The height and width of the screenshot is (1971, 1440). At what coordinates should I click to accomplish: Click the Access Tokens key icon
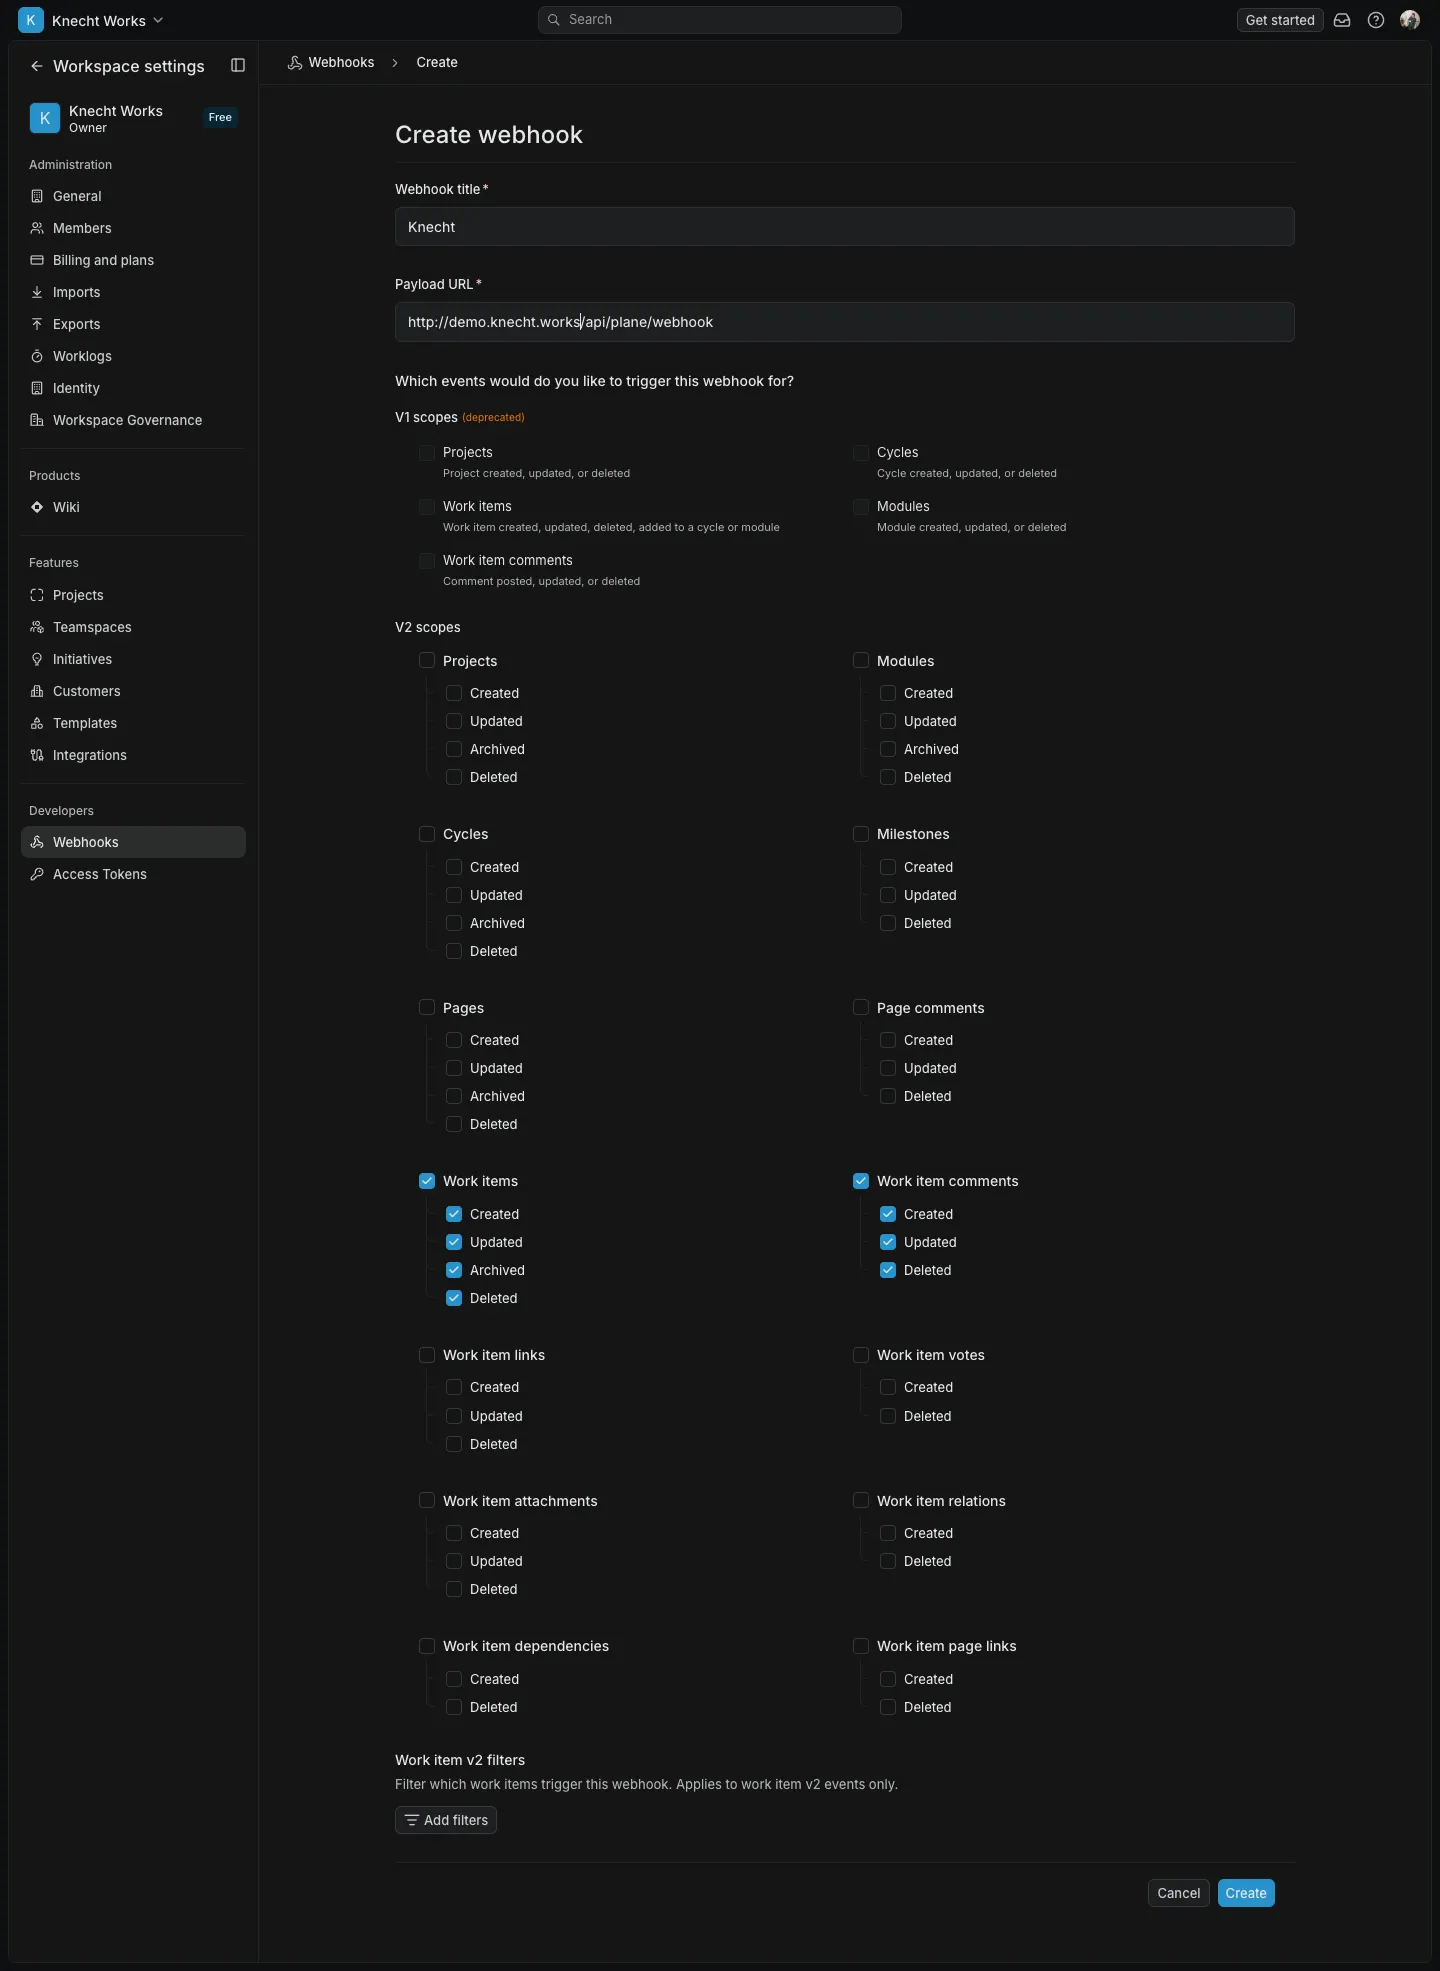(x=37, y=874)
